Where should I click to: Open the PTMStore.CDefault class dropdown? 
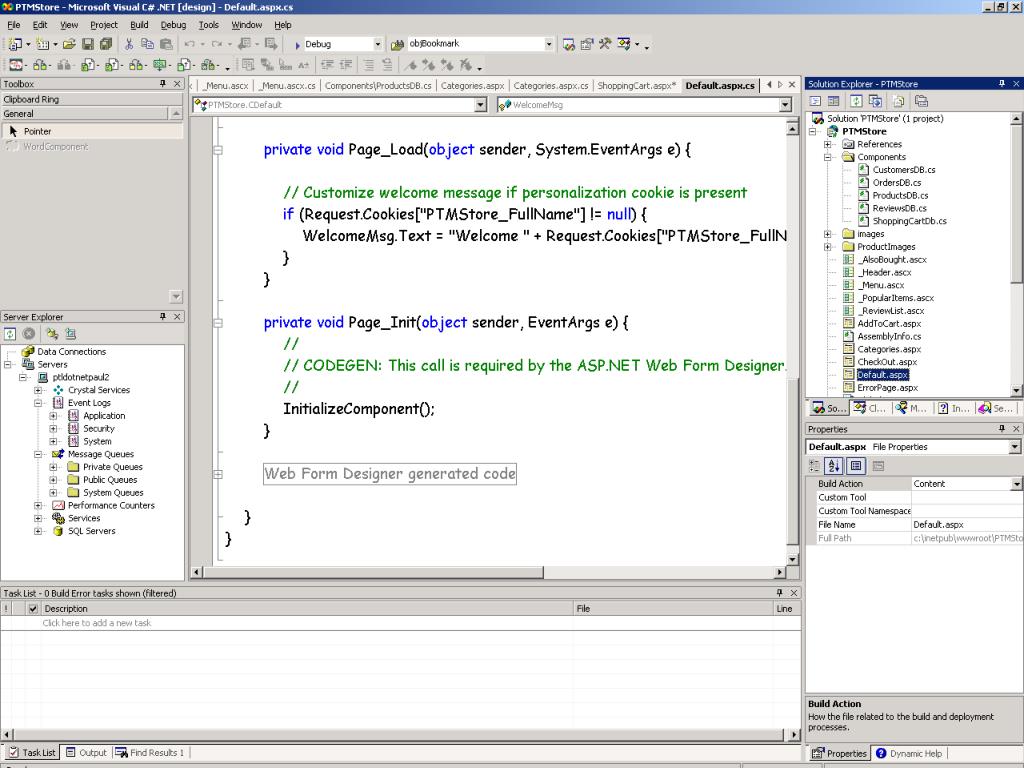click(x=481, y=104)
